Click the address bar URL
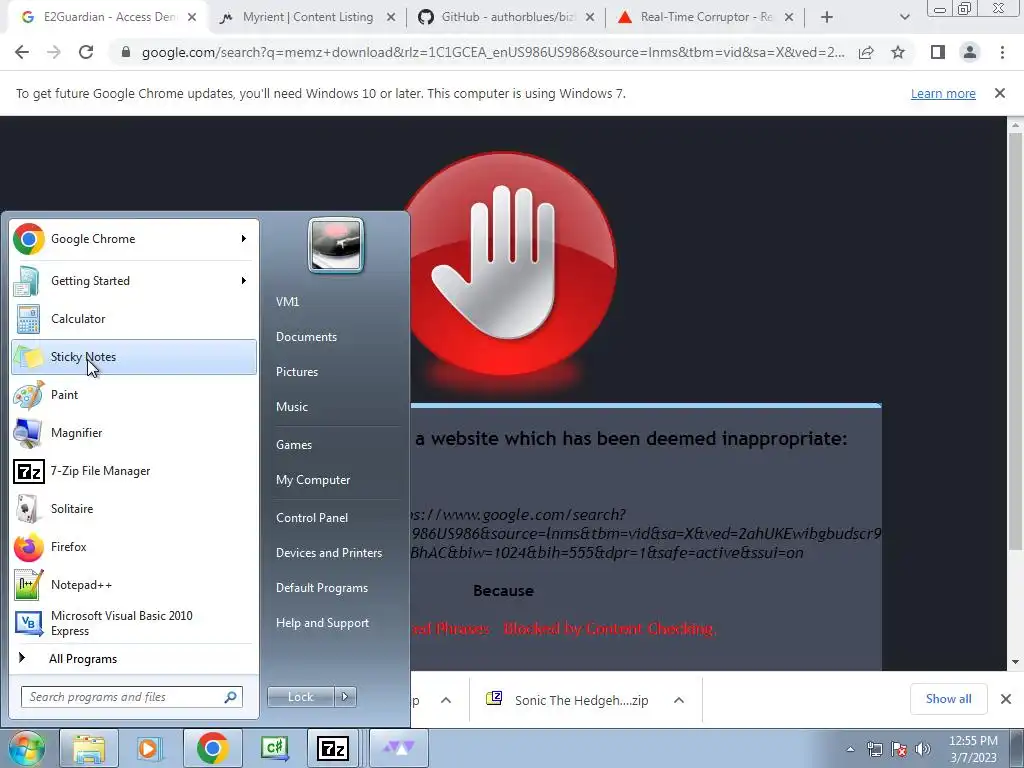 [x=493, y=52]
